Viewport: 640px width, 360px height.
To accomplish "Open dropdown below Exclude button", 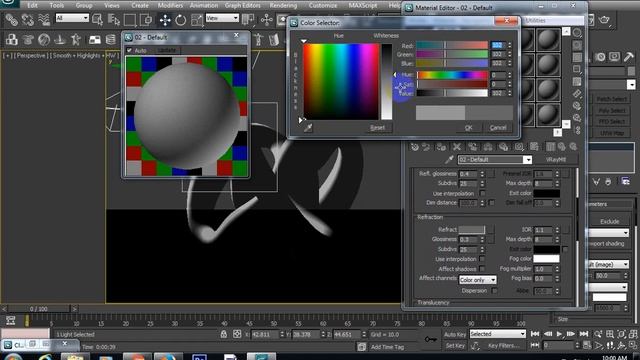I will click(609, 233).
